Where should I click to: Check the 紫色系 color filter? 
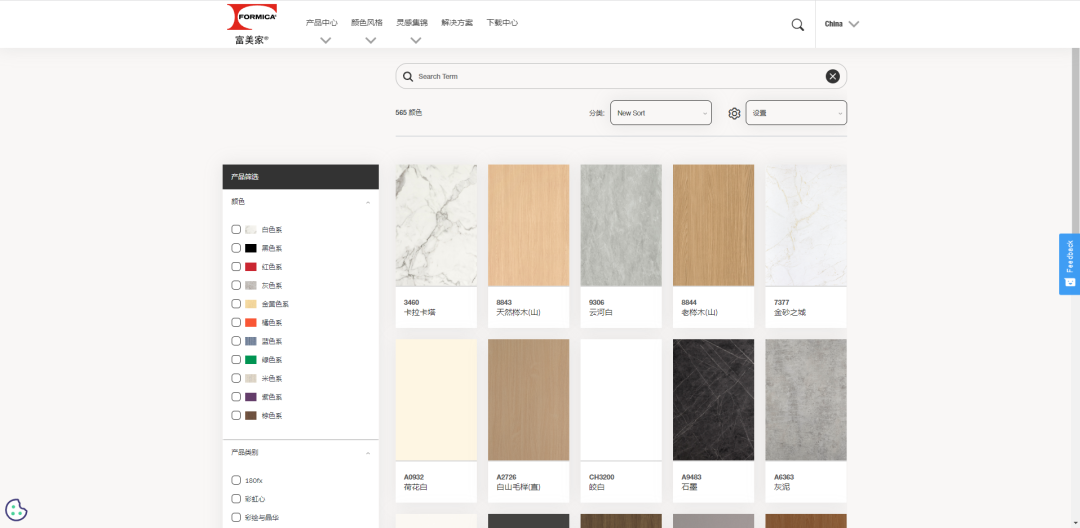236,397
